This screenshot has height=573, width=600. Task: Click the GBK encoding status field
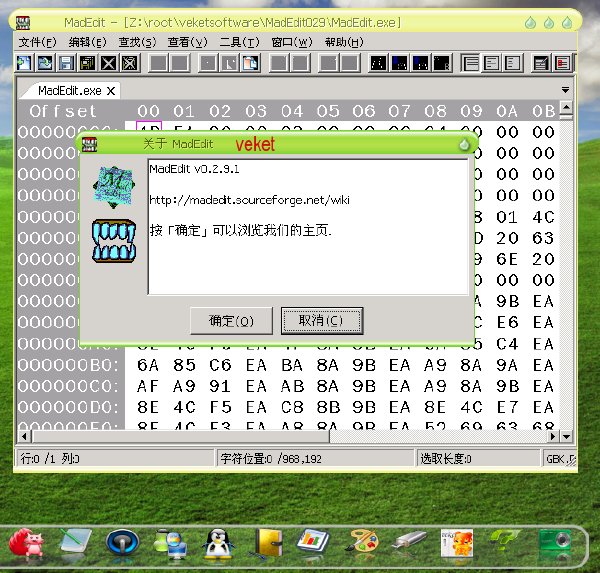559,459
